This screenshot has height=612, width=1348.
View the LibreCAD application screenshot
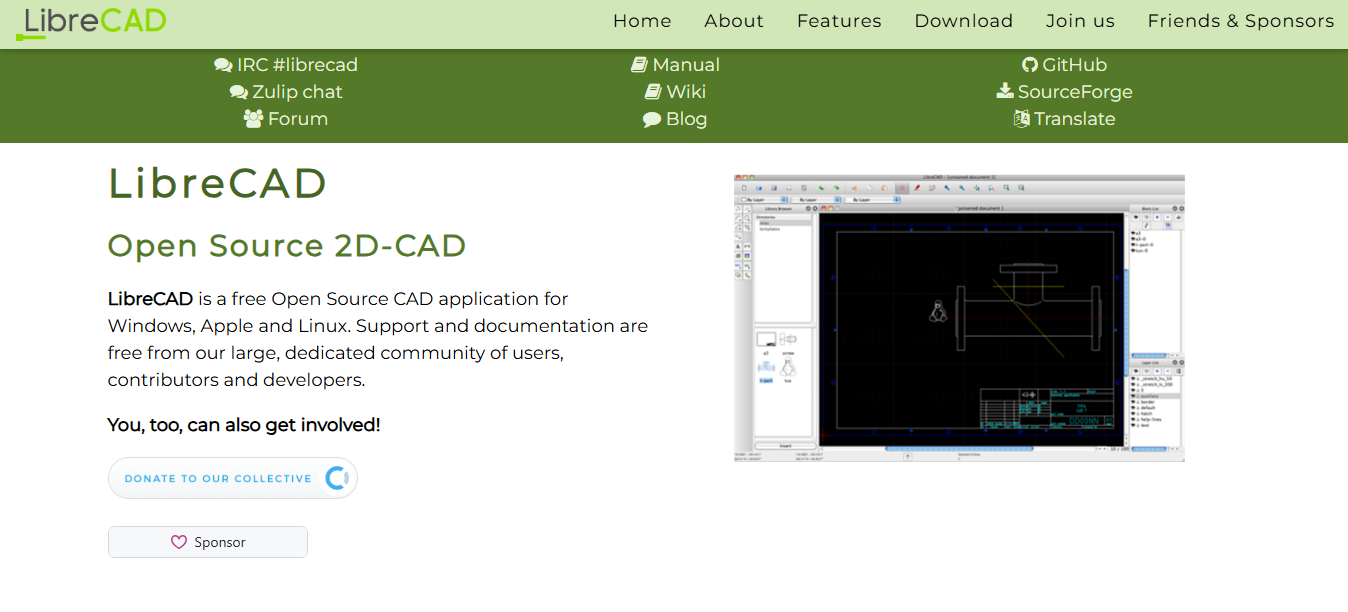[958, 316]
